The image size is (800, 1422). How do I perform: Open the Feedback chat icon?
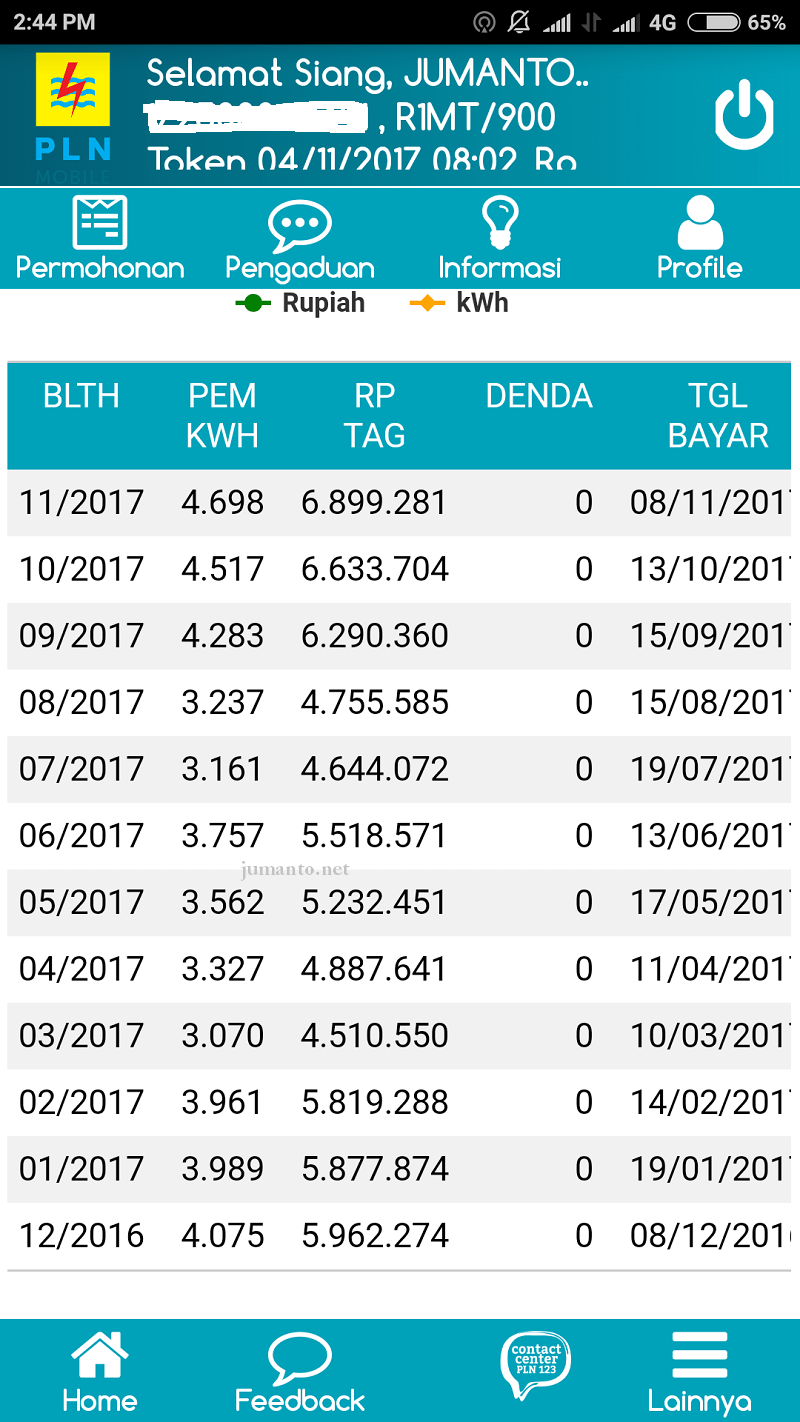click(300, 1360)
